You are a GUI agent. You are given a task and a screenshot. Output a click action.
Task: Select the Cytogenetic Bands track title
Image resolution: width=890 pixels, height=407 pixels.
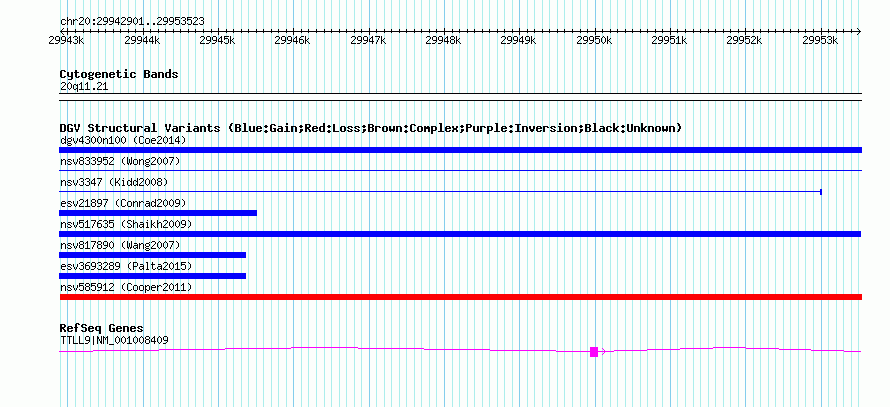[x=119, y=74]
